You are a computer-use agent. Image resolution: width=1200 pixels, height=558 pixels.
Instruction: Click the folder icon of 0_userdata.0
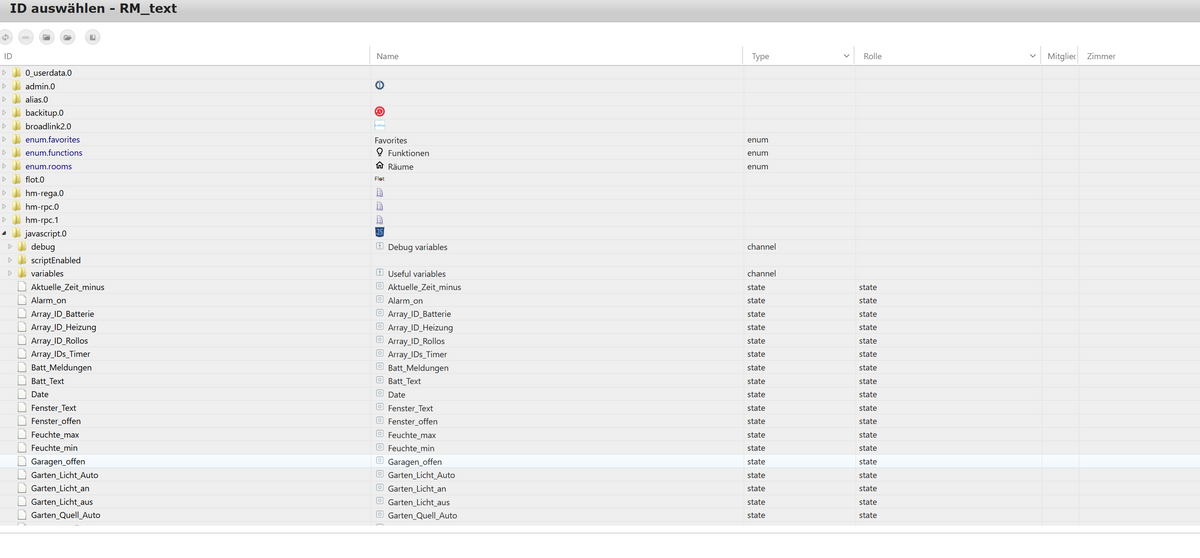16,73
